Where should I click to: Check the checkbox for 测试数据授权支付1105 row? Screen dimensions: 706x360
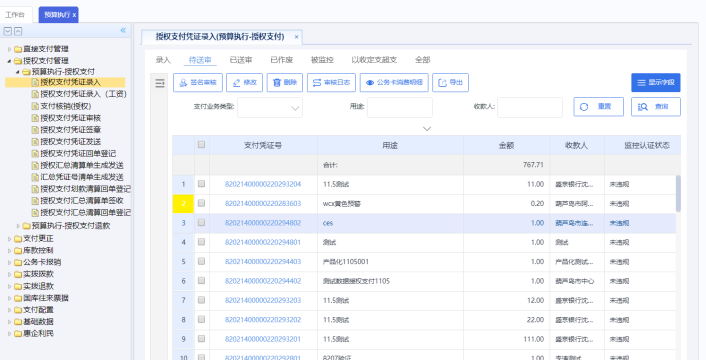201,281
